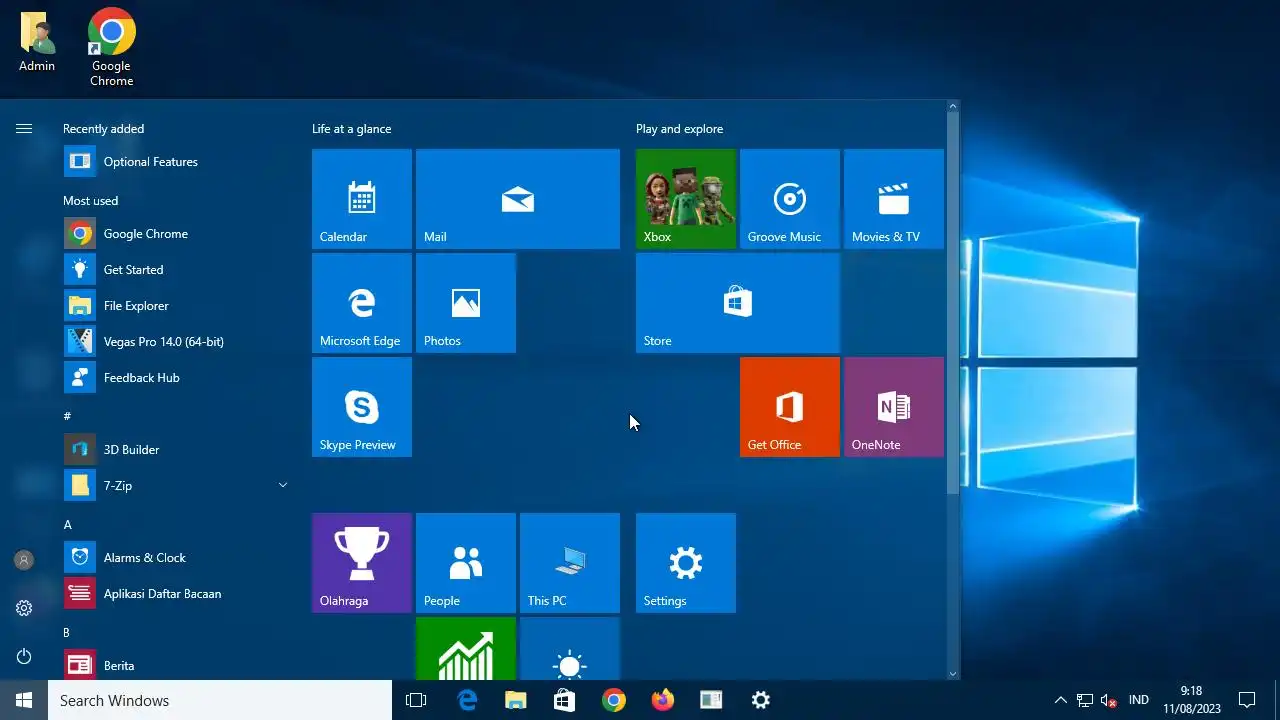Viewport: 1280px width, 720px height.
Task: Open Skype Preview tile
Action: (362, 407)
